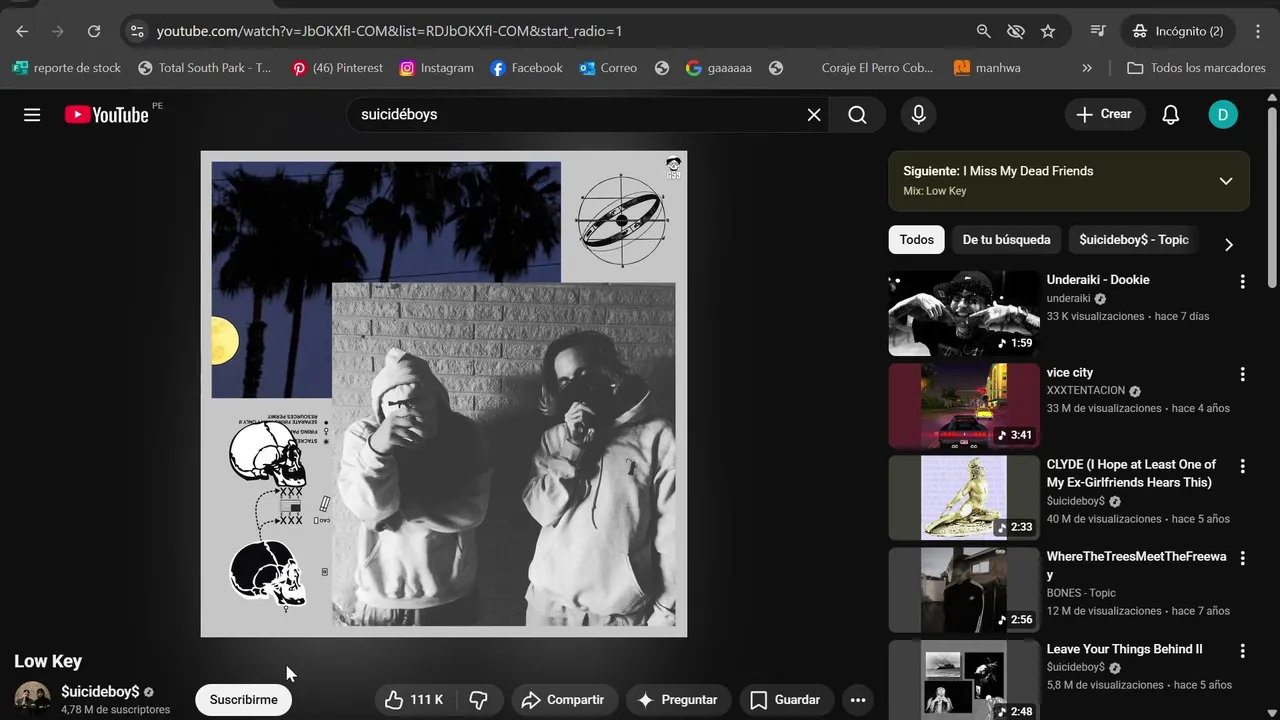Select the Todos filter chip
This screenshot has width=1280, height=720.
[x=916, y=240]
